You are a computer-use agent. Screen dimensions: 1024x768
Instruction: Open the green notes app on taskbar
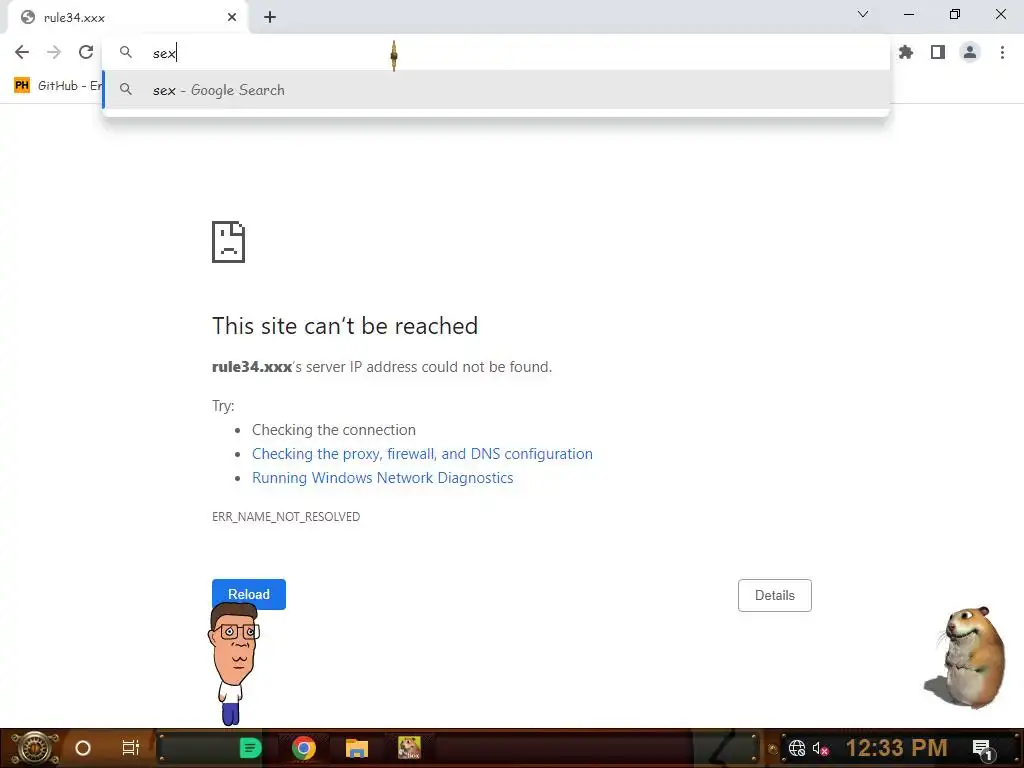point(250,748)
